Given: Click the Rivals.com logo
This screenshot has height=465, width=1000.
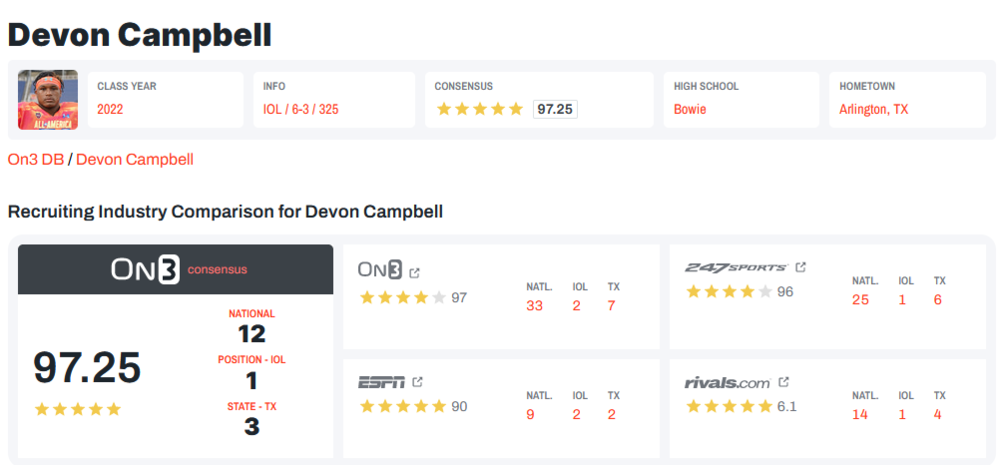Looking at the screenshot, I should [728, 382].
